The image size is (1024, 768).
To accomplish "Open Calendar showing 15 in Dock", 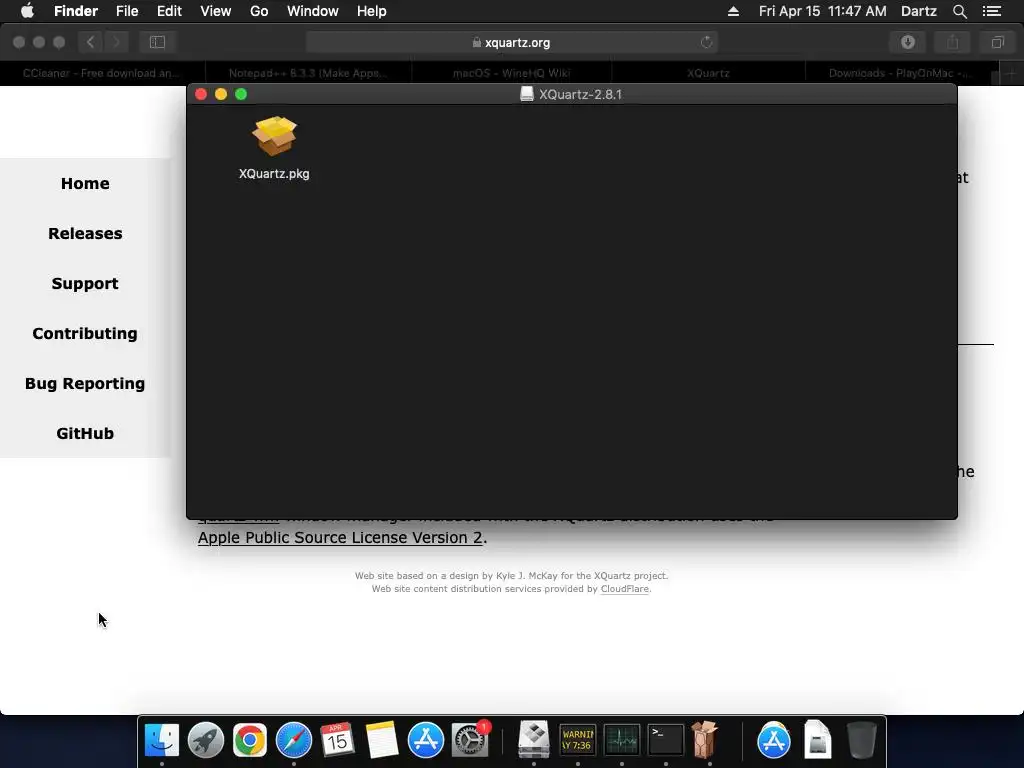I will pyautogui.click(x=338, y=740).
